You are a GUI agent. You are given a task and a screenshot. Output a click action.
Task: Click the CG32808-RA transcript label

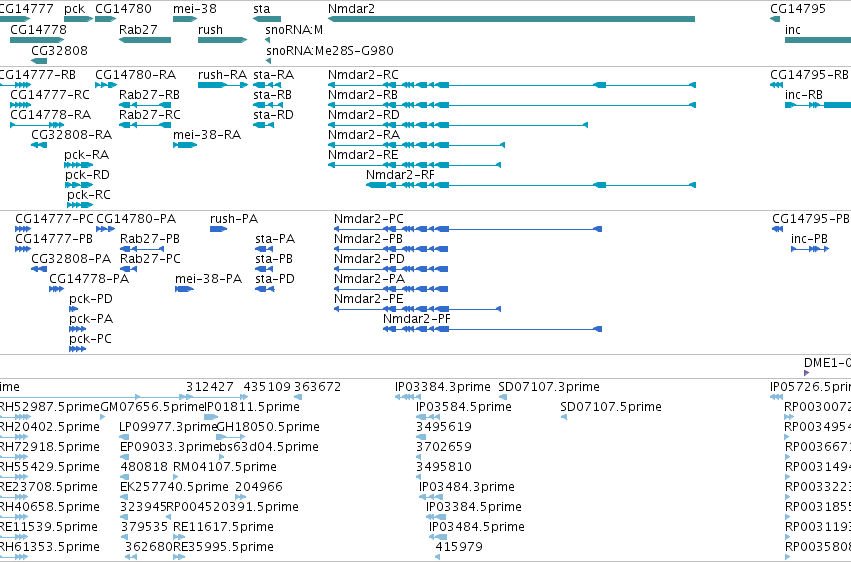click(72, 135)
